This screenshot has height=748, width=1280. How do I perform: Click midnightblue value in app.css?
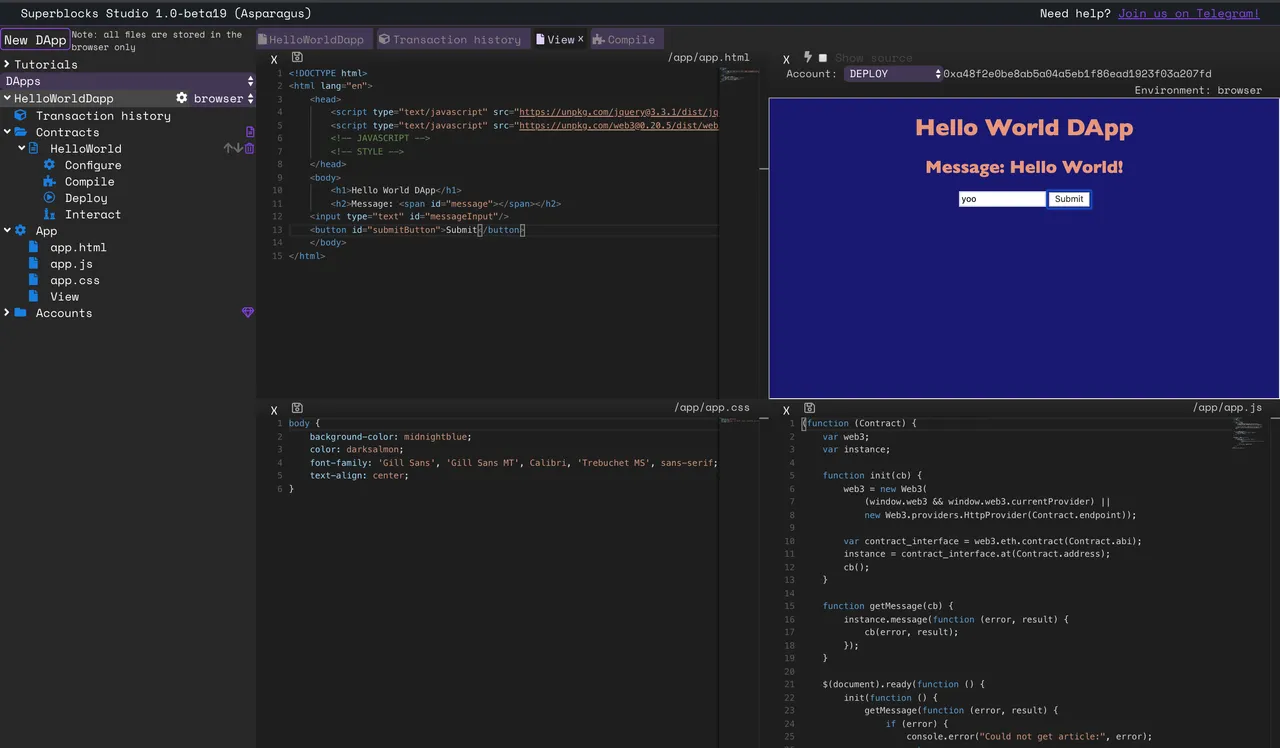tap(433, 436)
